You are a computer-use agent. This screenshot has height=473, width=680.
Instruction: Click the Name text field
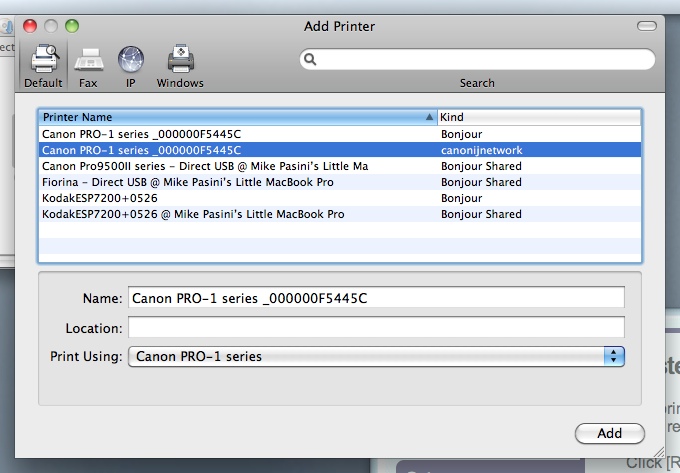[x=376, y=298]
